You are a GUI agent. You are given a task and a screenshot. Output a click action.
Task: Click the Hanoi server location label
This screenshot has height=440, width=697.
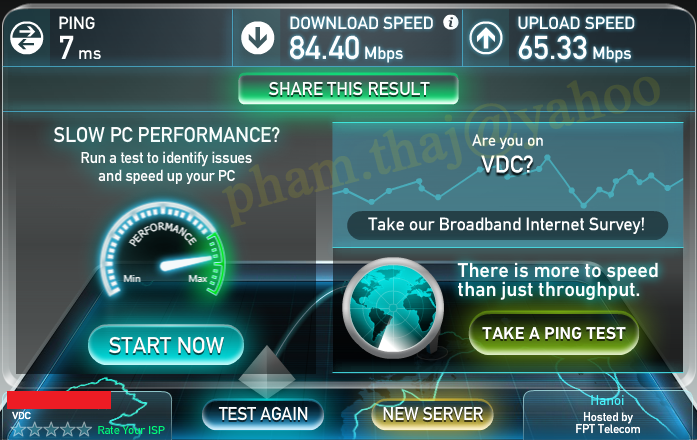click(607, 400)
